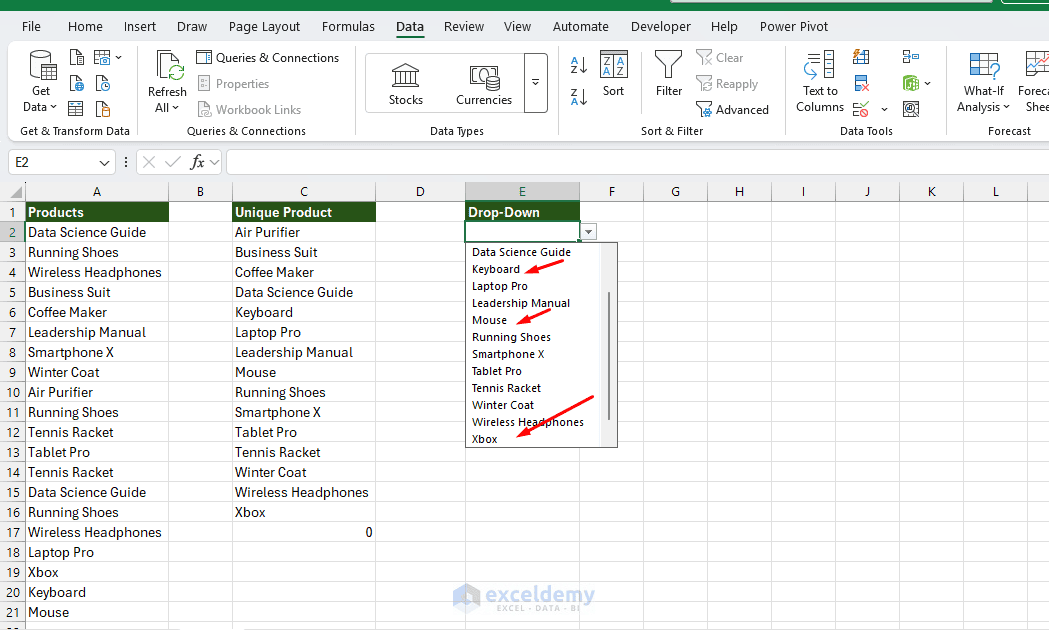
Task: Insert the Stocks data type
Action: tap(405, 84)
